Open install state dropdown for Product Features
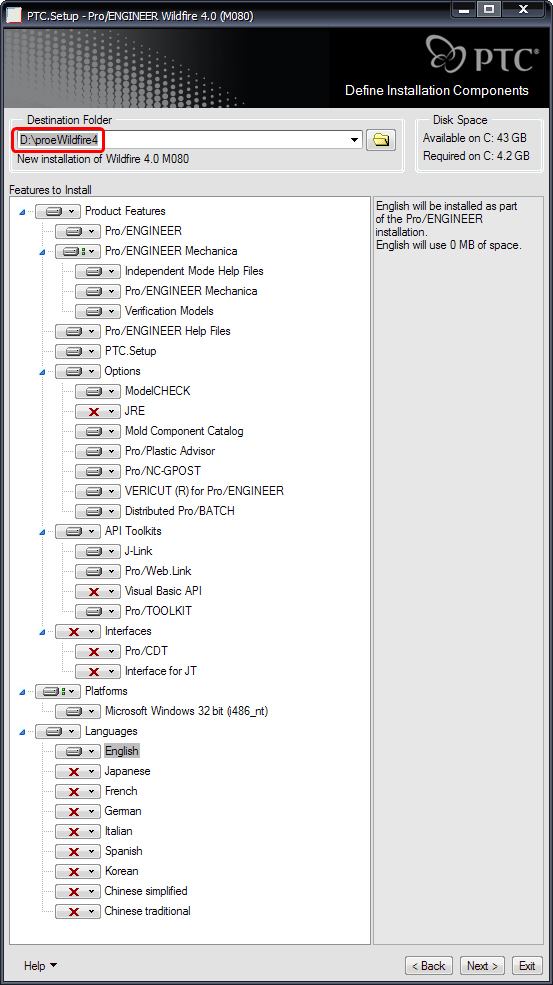Viewport: 553px width, 985px height. [x=72, y=211]
